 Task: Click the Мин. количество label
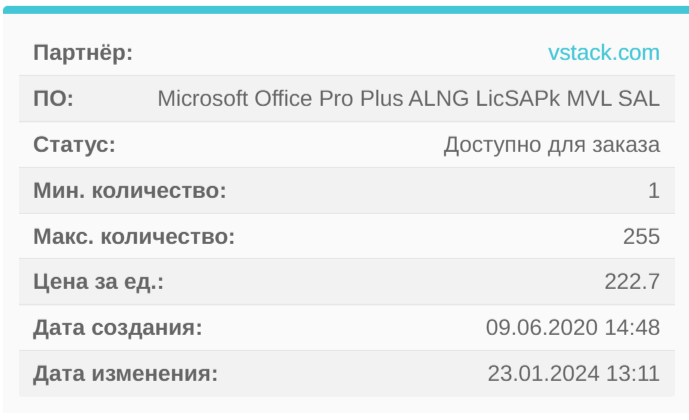tap(130, 191)
